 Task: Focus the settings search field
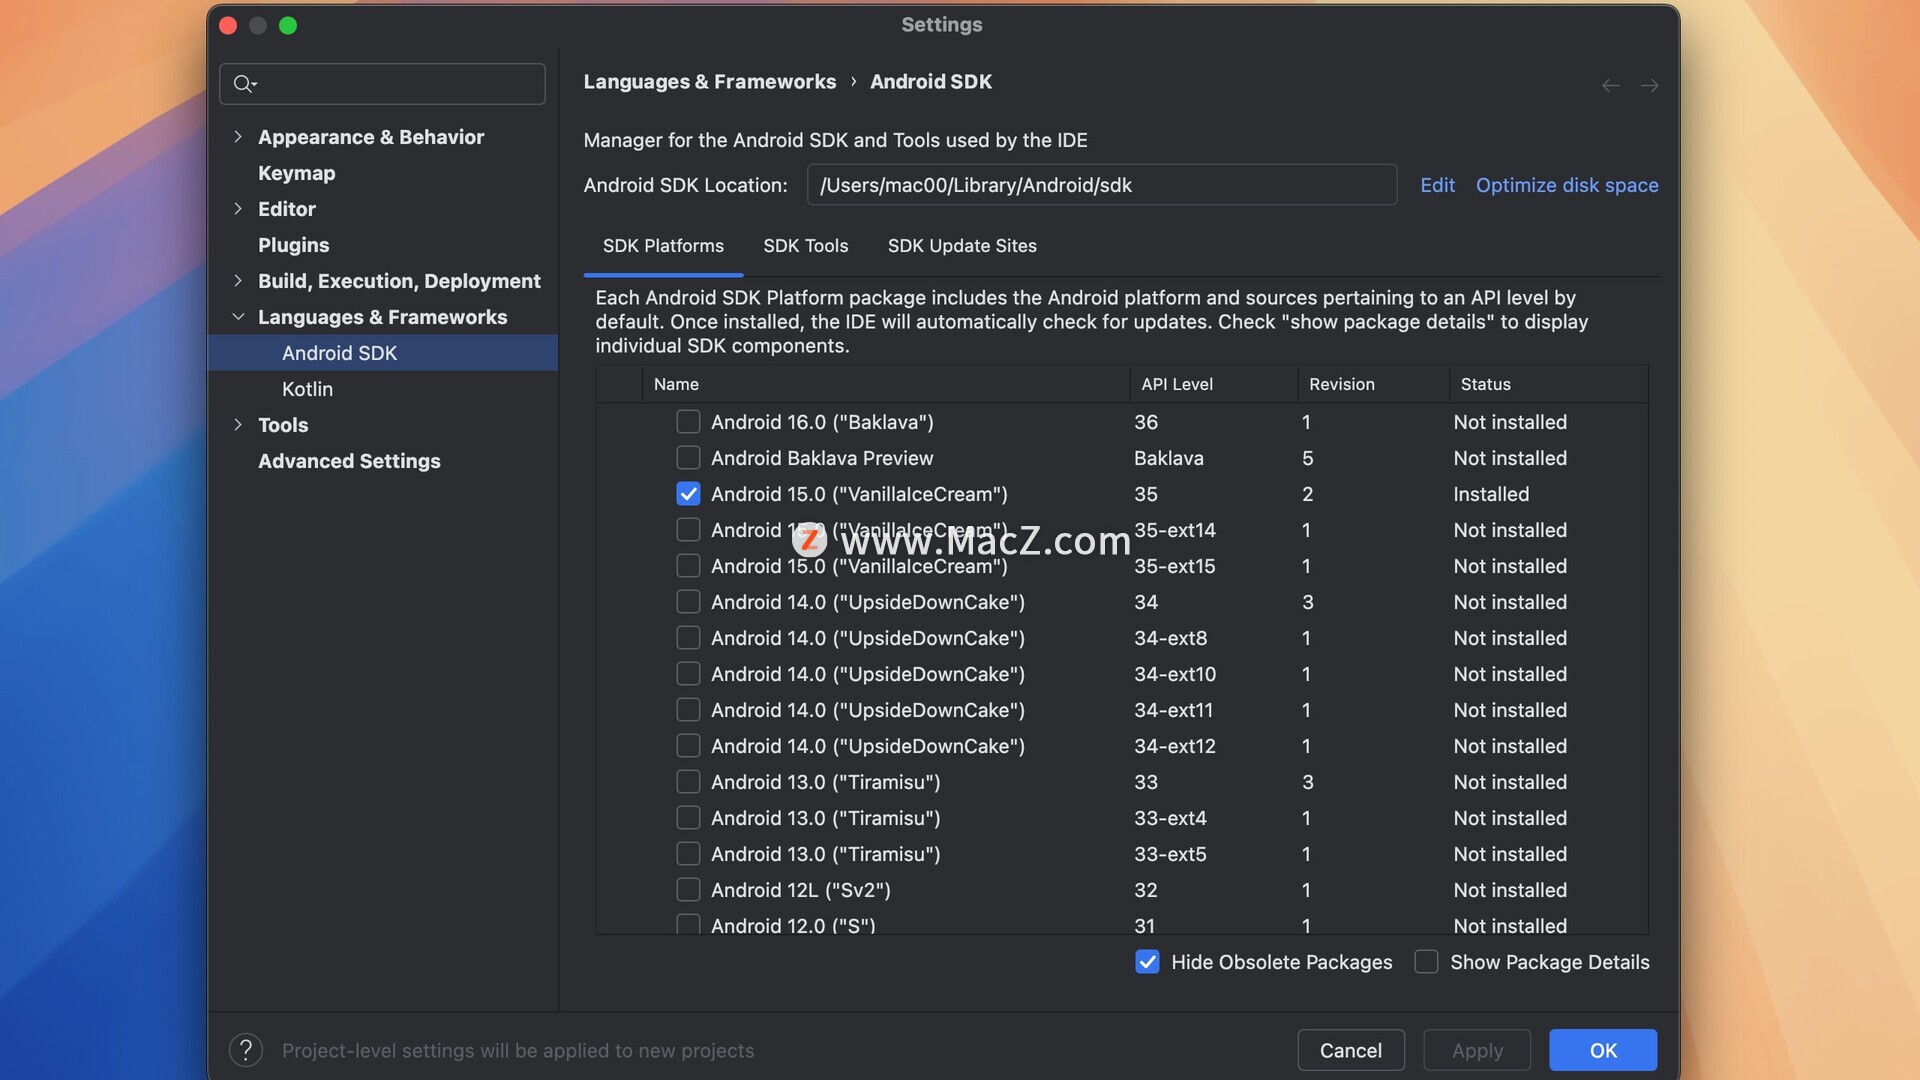click(382, 84)
